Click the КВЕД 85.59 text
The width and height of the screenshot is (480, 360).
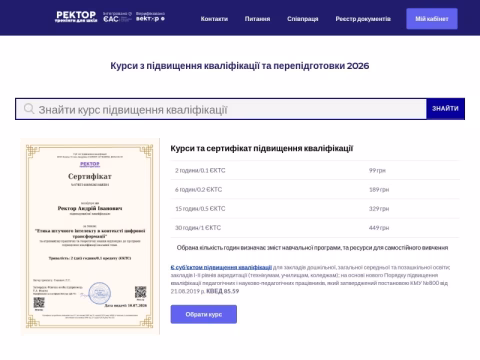[x=222, y=291]
